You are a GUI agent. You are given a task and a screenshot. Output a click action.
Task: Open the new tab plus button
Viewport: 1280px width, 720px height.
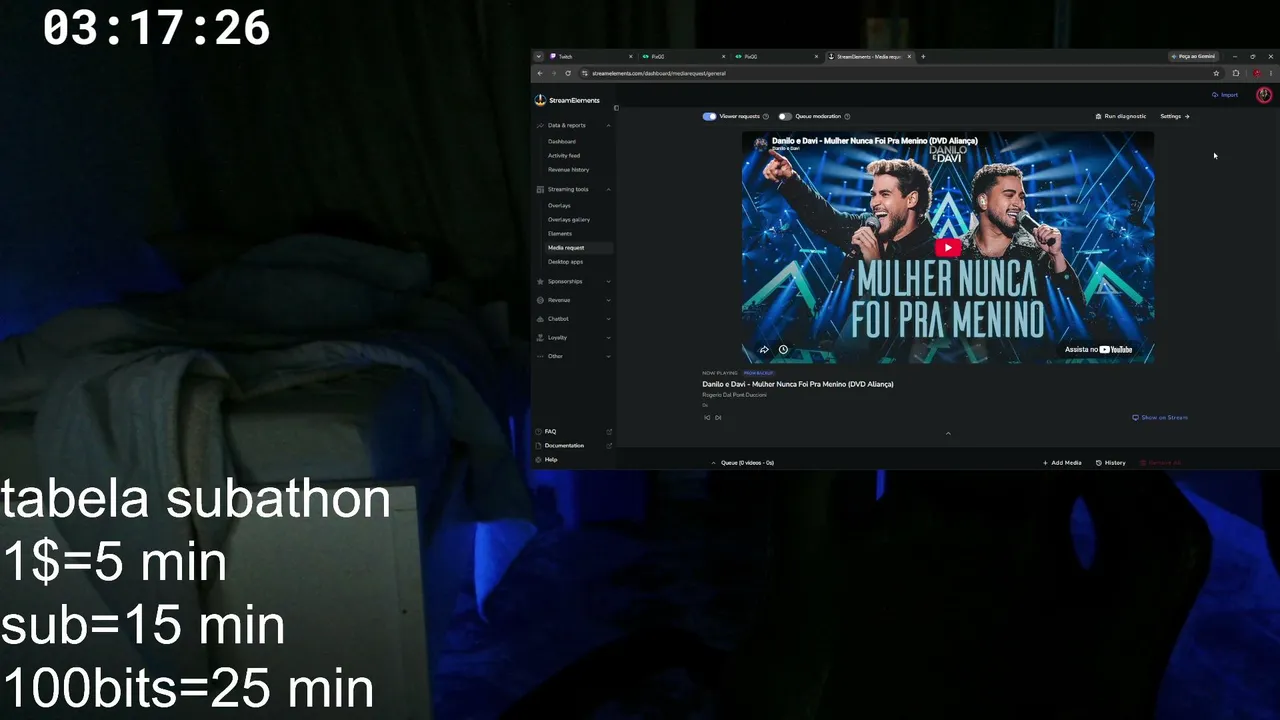923,56
